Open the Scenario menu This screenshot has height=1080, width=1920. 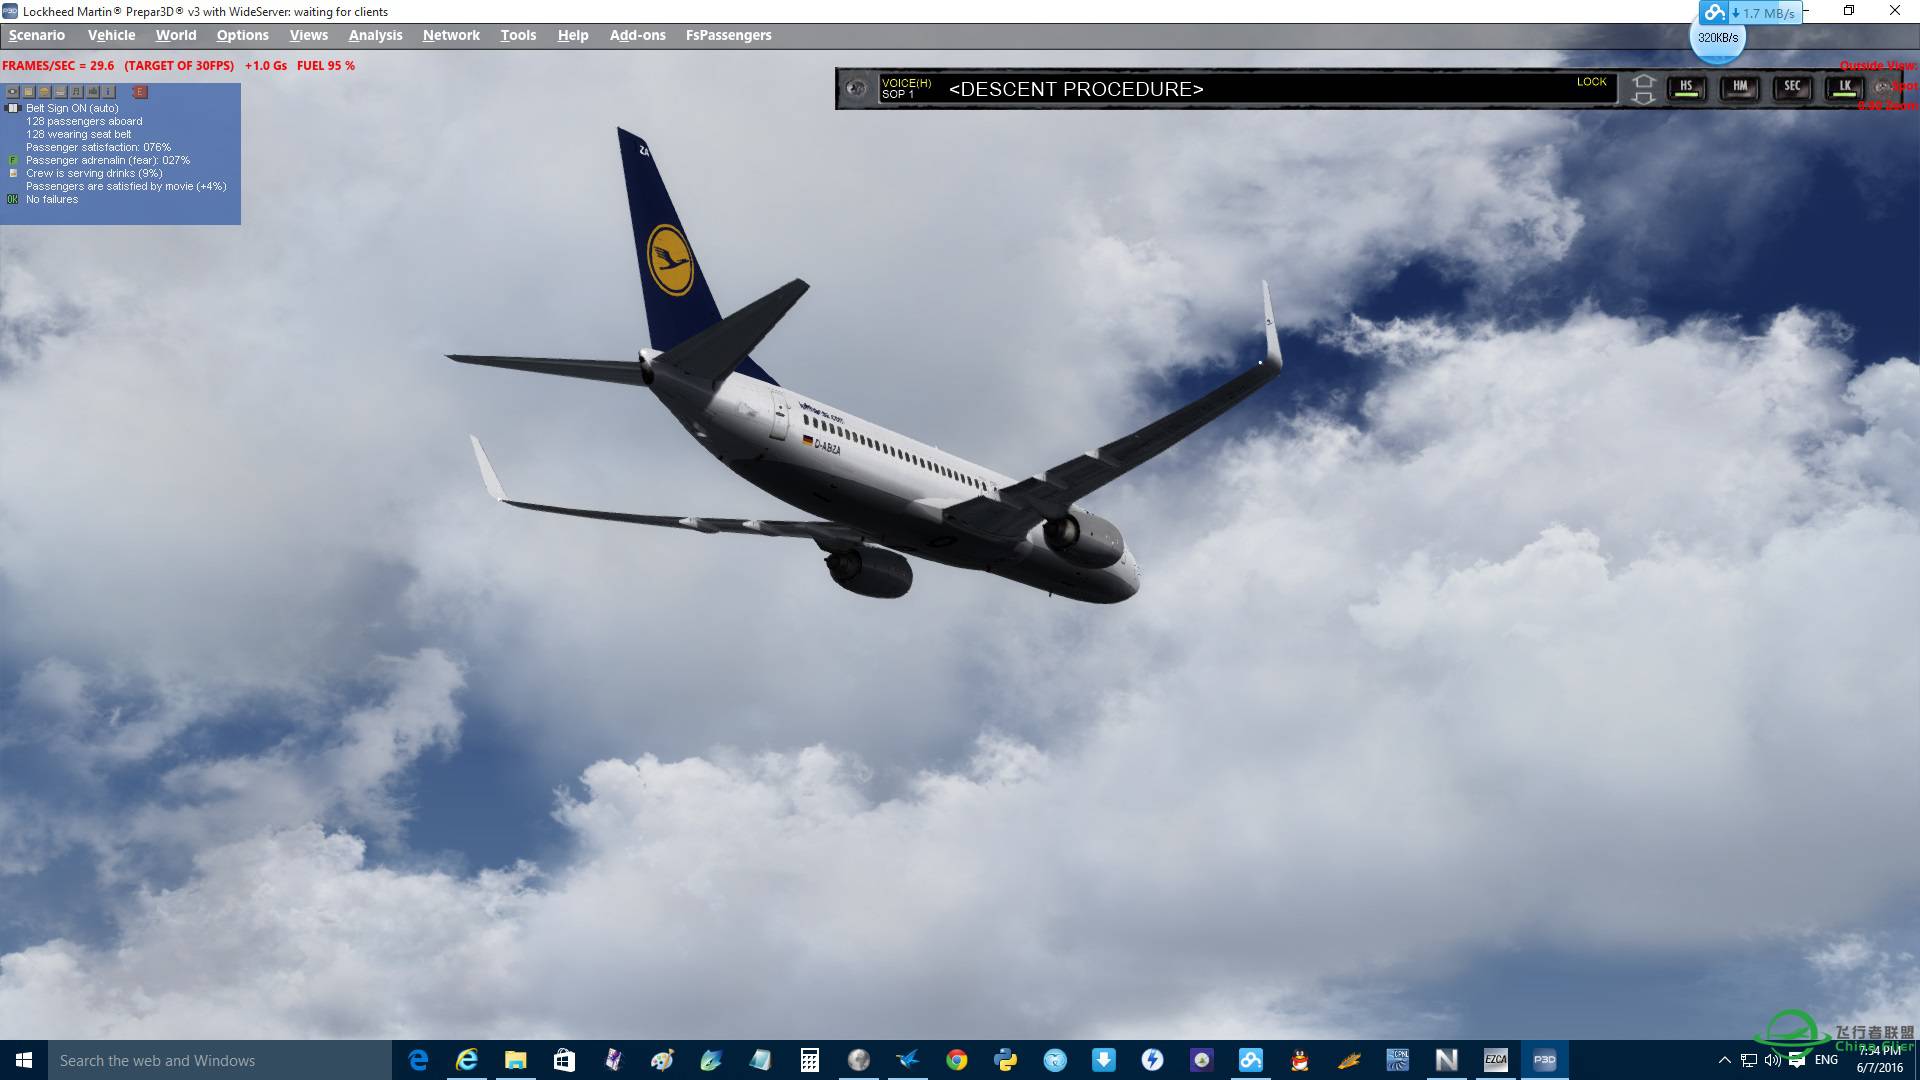point(36,34)
